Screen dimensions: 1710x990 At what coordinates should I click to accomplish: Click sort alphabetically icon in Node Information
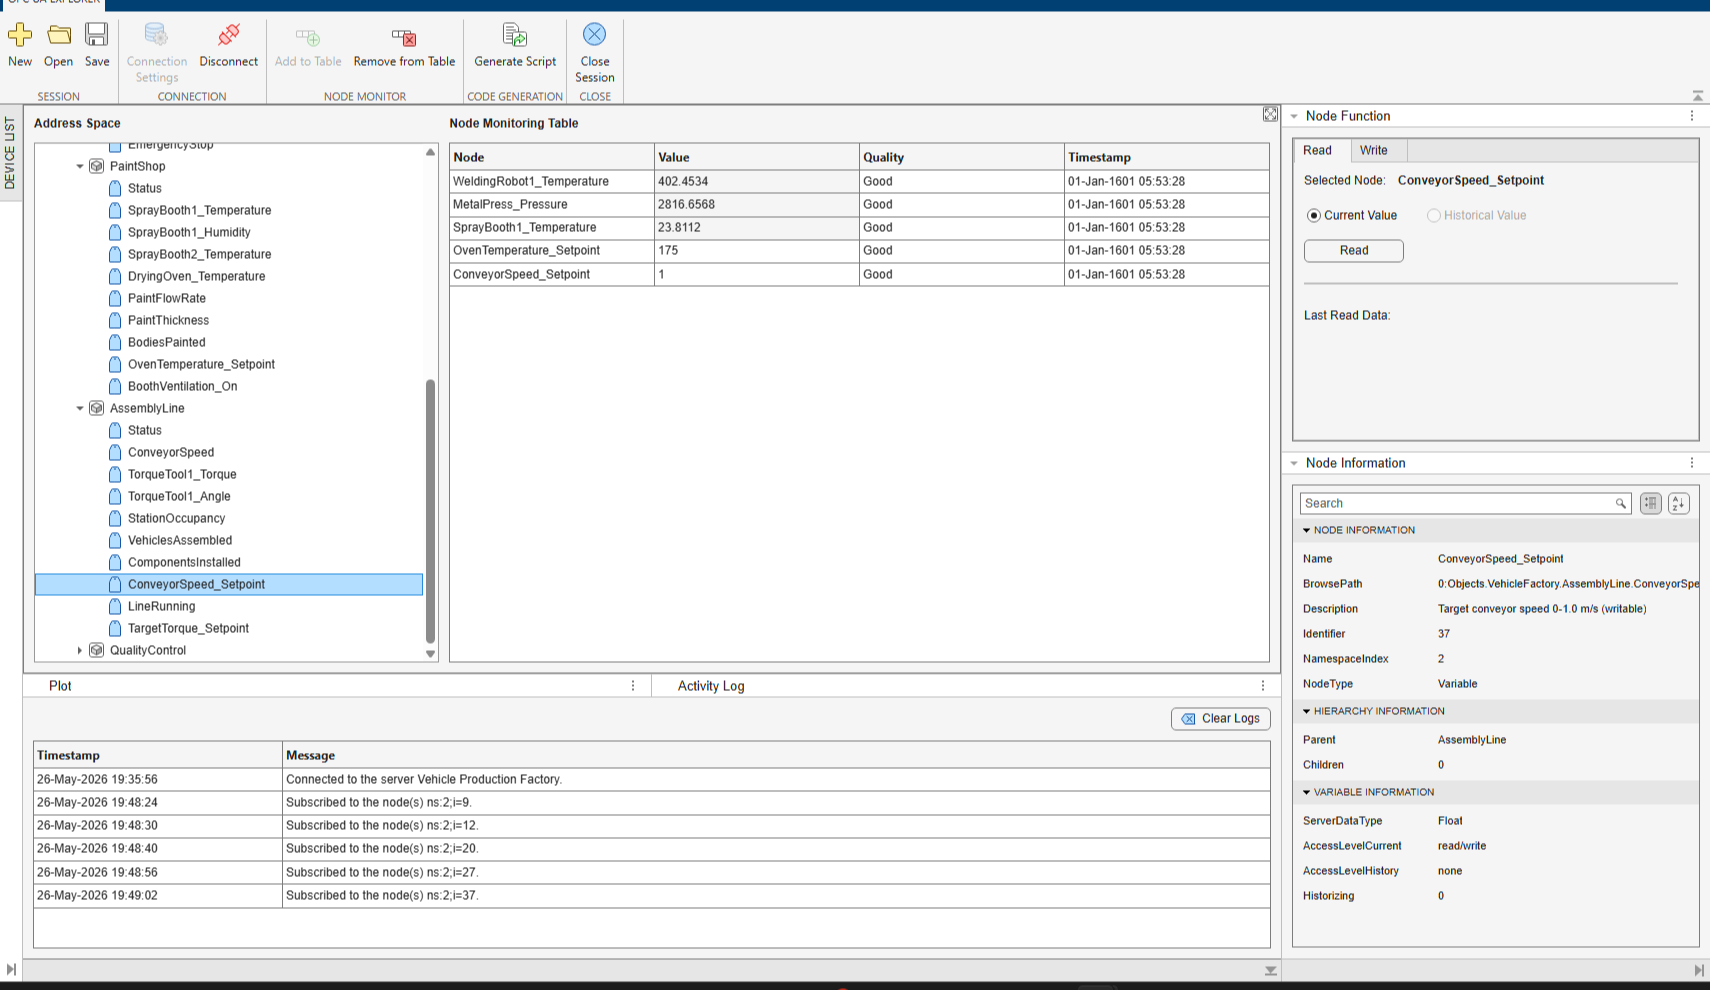(1678, 503)
